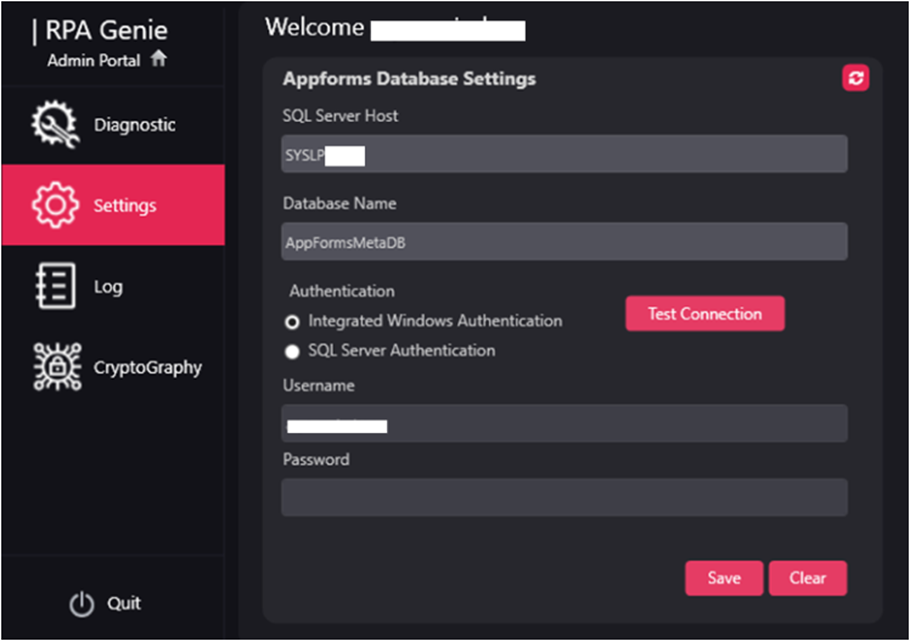Go to the Diagnostic menu item
910x641 pixels.
113,124
